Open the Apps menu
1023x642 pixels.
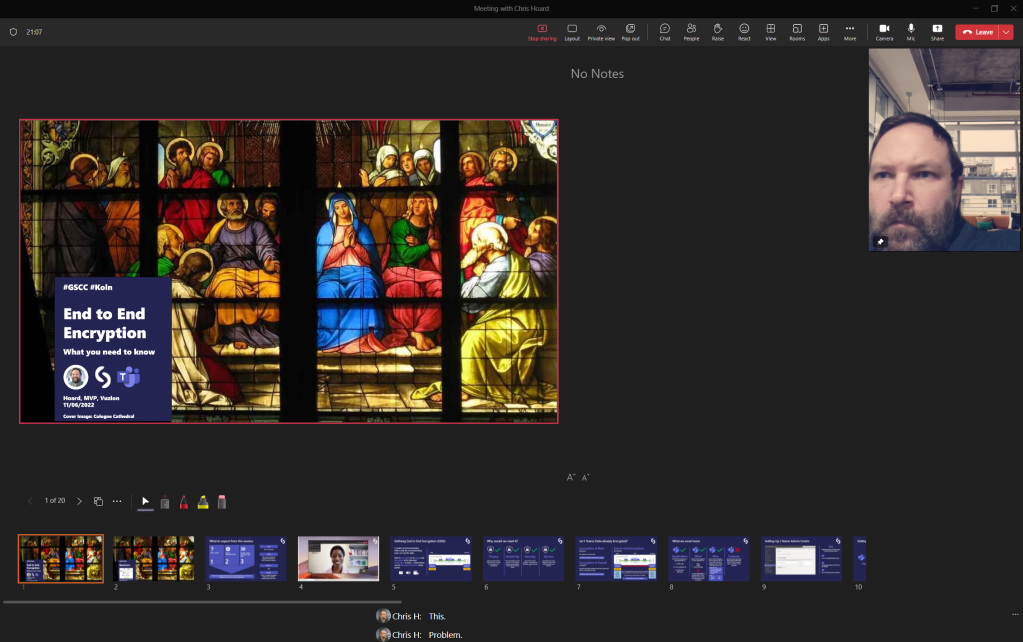823,32
